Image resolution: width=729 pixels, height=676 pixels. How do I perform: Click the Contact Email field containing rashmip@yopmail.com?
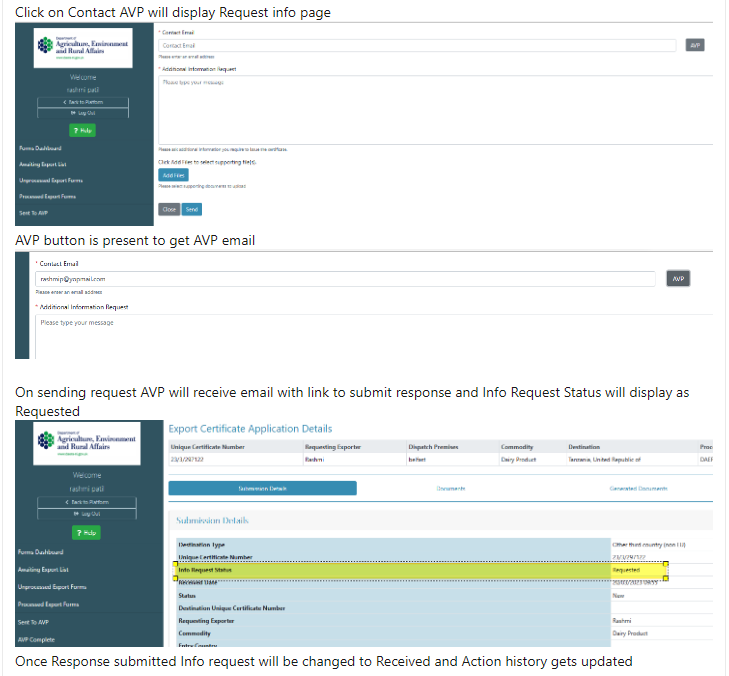345,279
